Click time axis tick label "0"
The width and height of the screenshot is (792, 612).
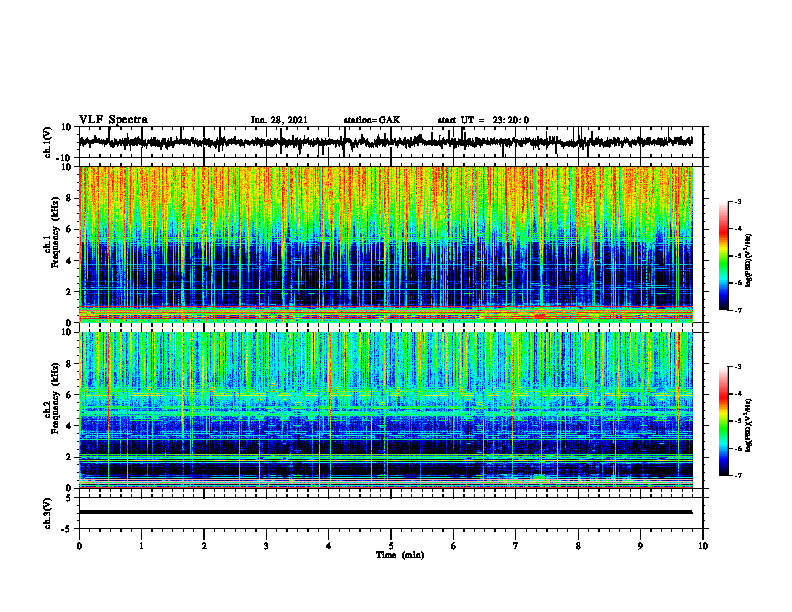click(x=79, y=546)
